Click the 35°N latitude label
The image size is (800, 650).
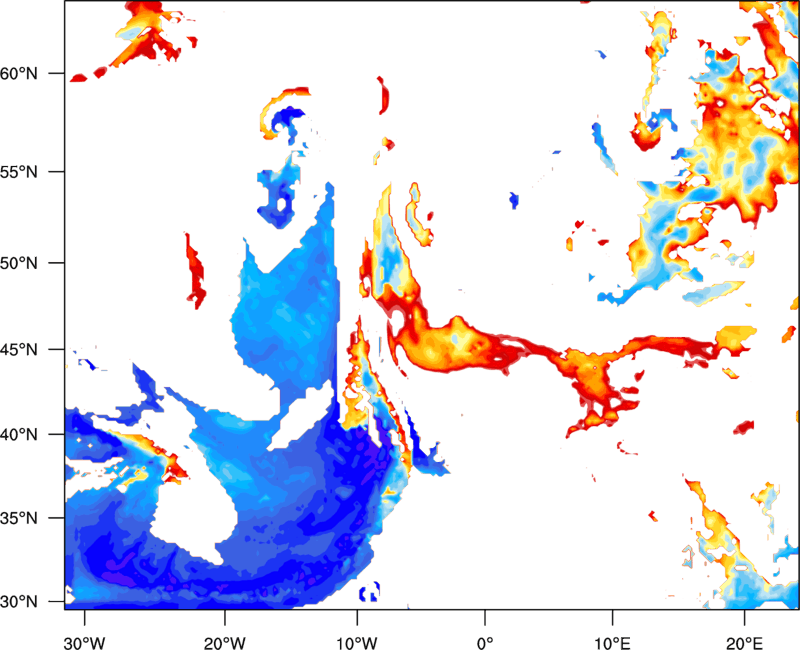[x=19, y=518]
